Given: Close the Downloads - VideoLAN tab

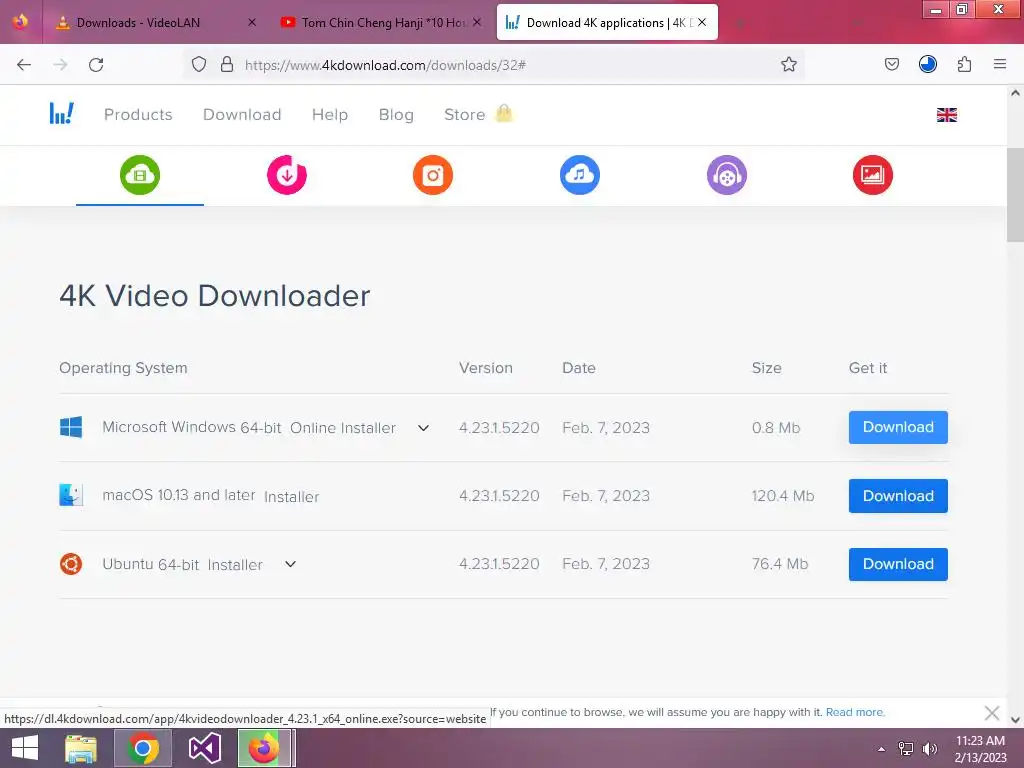Looking at the screenshot, I should [252, 22].
